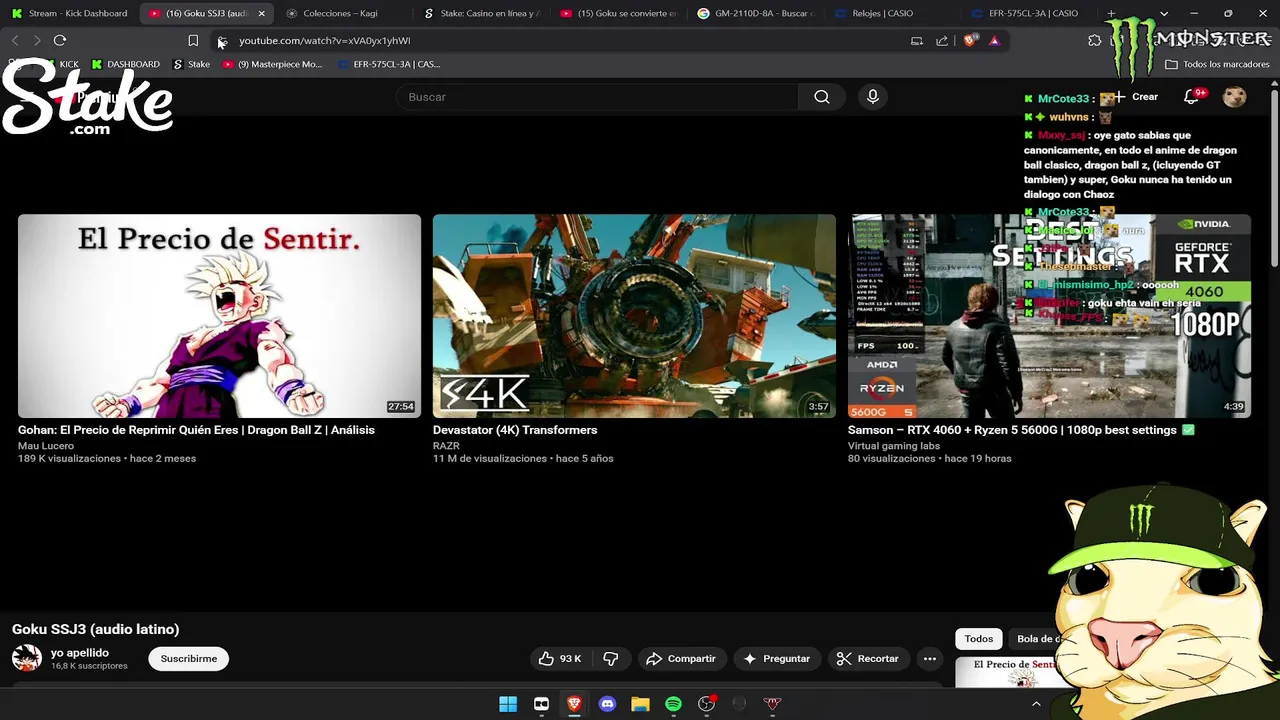Viewport: 1280px width, 720px height.
Task: Open the RAZR channel name
Action: (x=446, y=446)
